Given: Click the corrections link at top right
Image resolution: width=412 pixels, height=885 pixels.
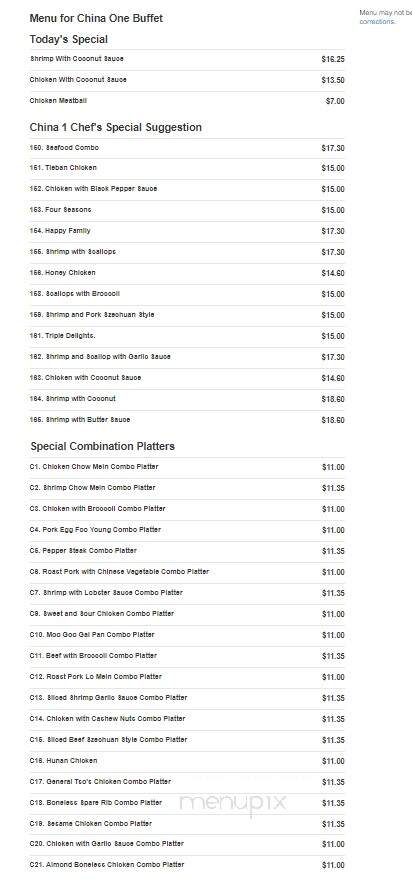Looking at the screenshot, I should point(377,21).
